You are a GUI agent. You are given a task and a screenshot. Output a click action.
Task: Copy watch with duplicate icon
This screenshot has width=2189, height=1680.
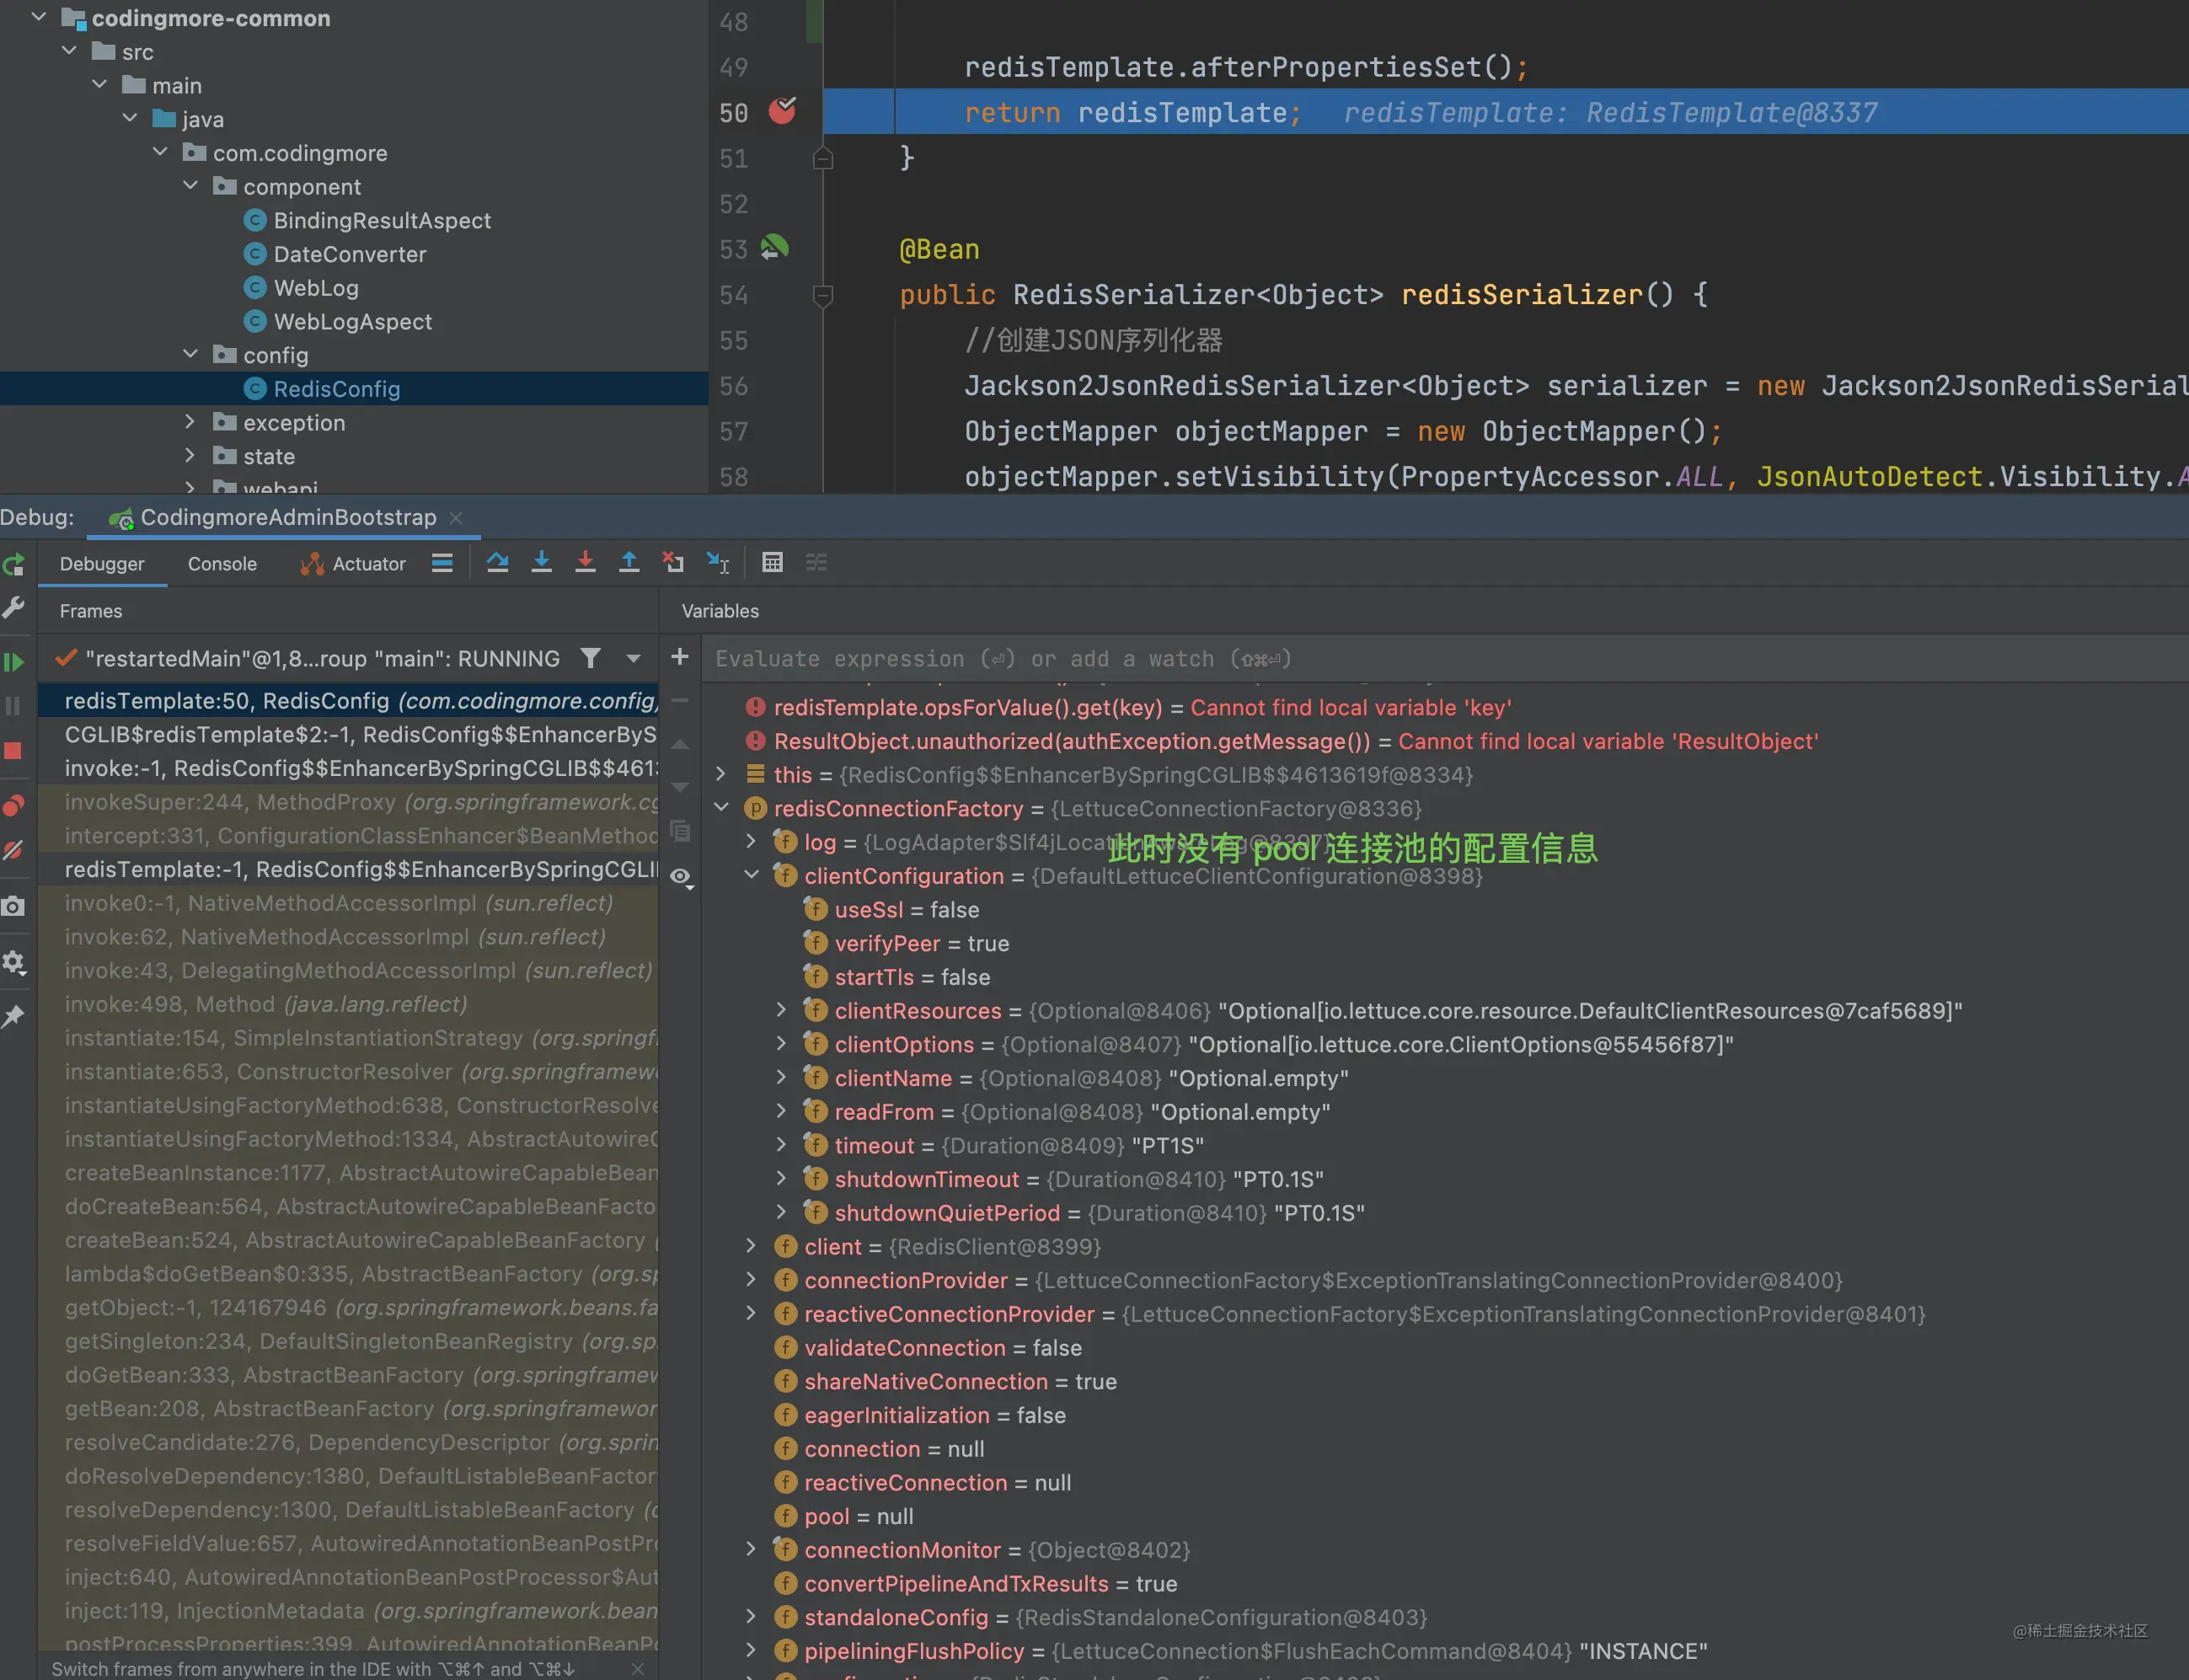[680, 831]
